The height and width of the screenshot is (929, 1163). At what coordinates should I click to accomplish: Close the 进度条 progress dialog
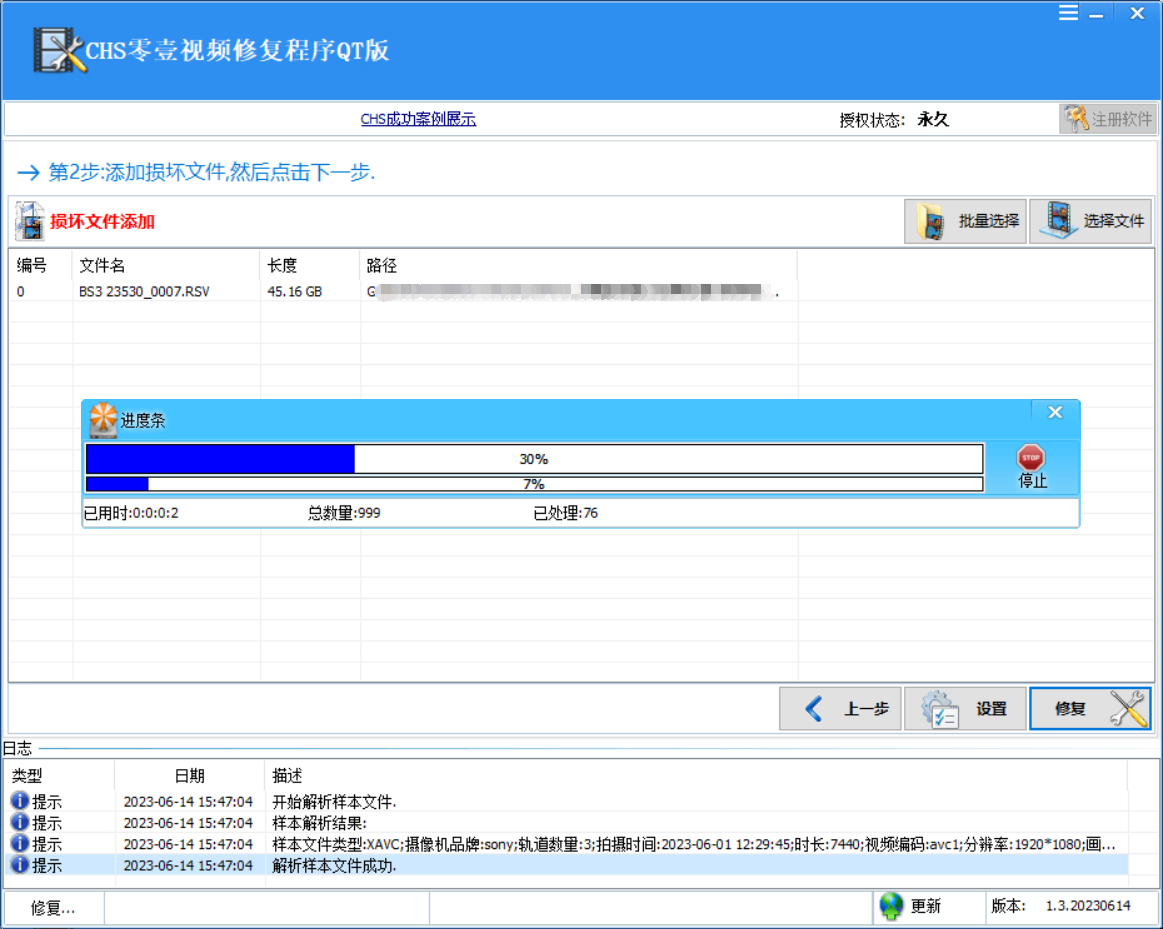point(1055,412)
